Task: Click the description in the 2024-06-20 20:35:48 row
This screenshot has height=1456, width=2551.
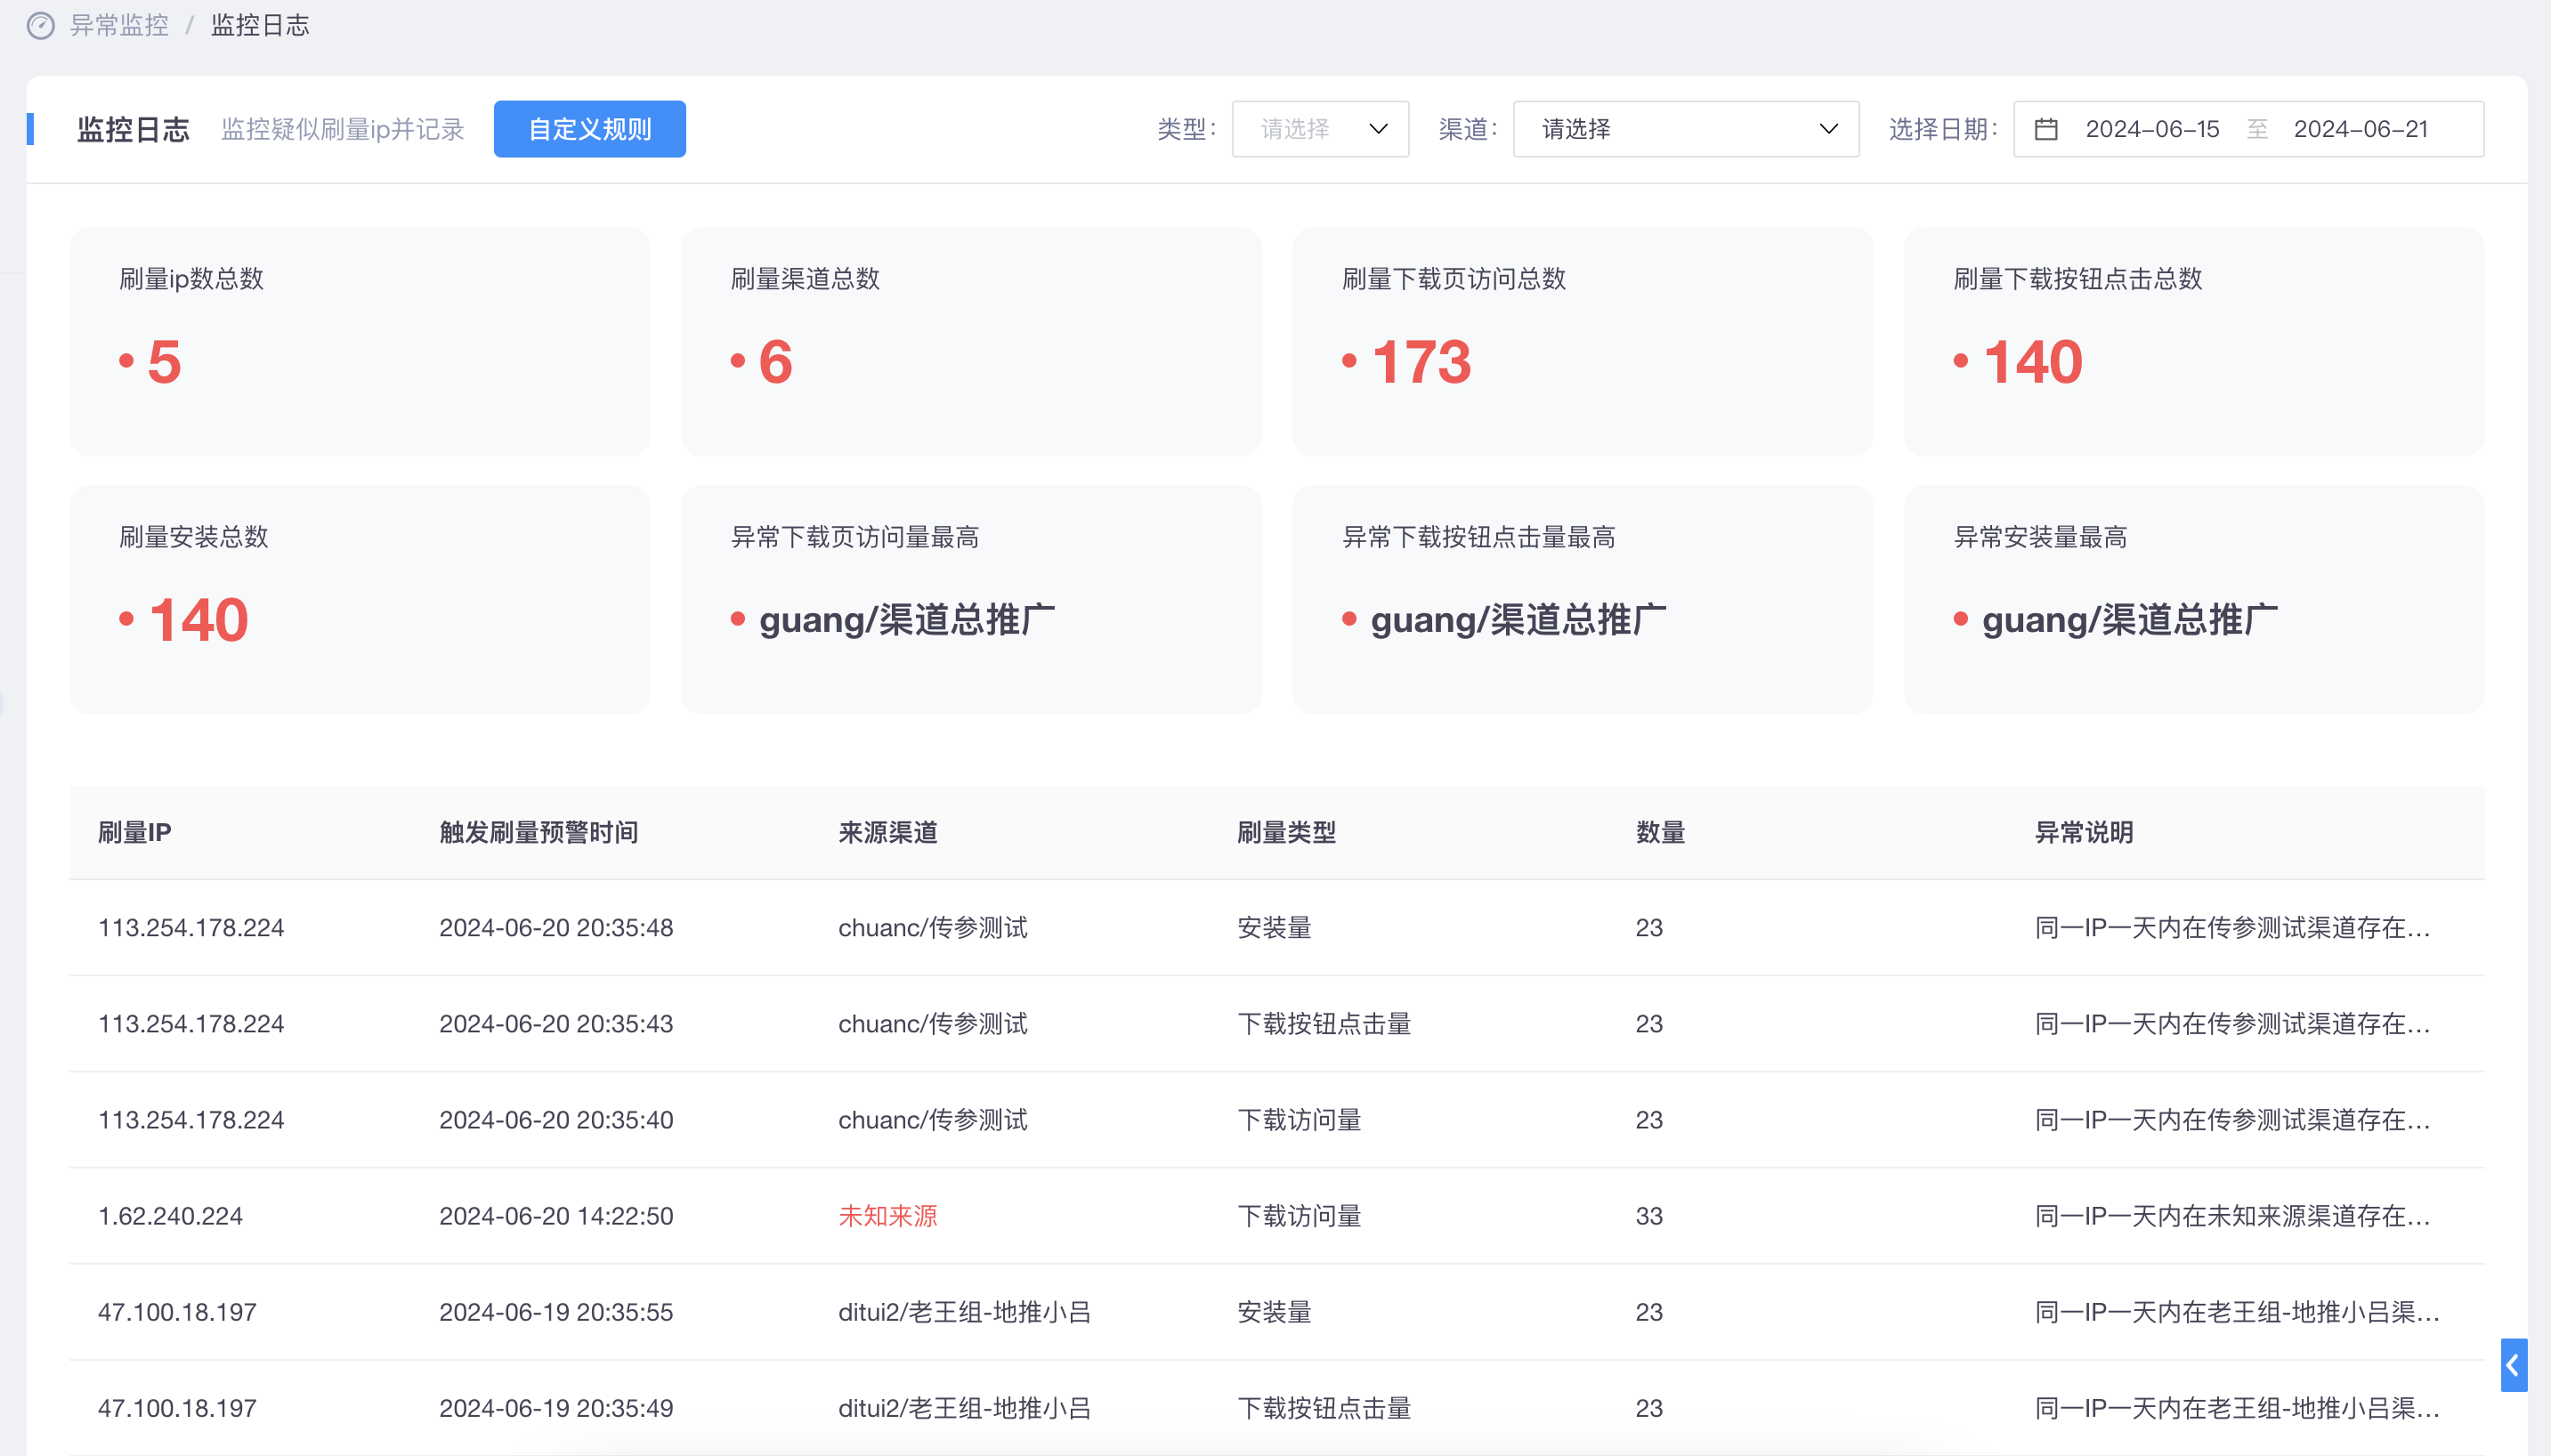Action: [2233, 928]
